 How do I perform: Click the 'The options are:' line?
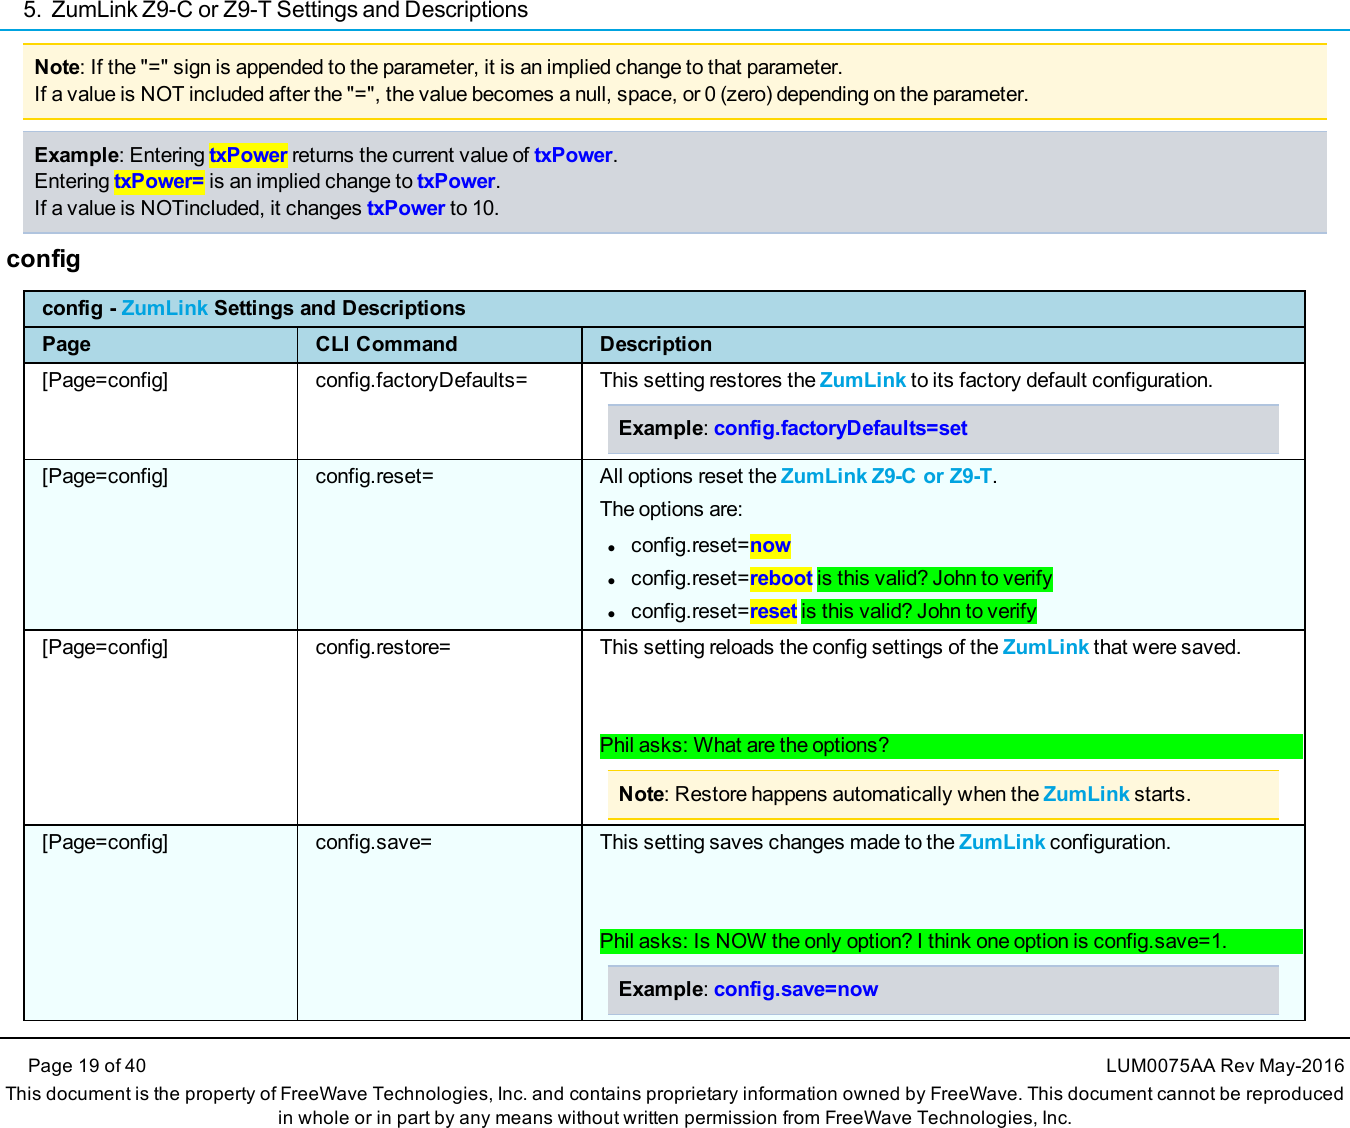point(671,509)
